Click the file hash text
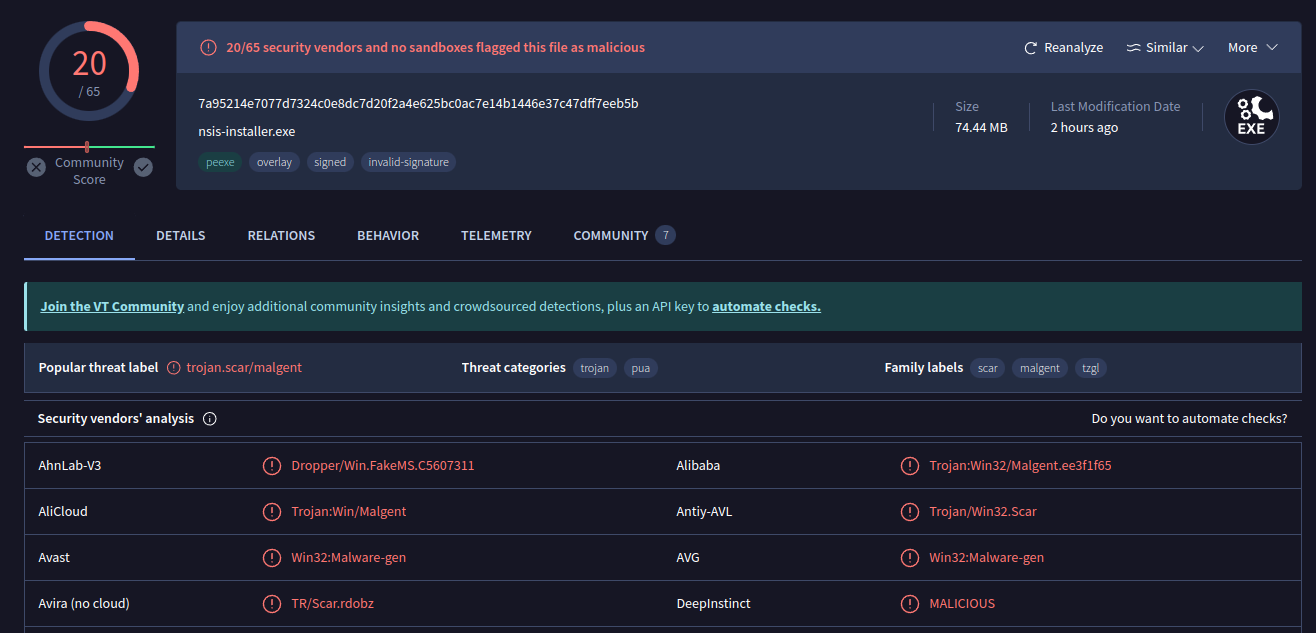 click(418, 104)
